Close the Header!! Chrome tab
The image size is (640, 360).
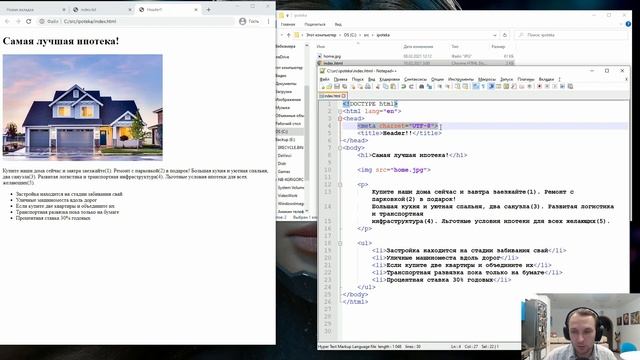point(196,9)
